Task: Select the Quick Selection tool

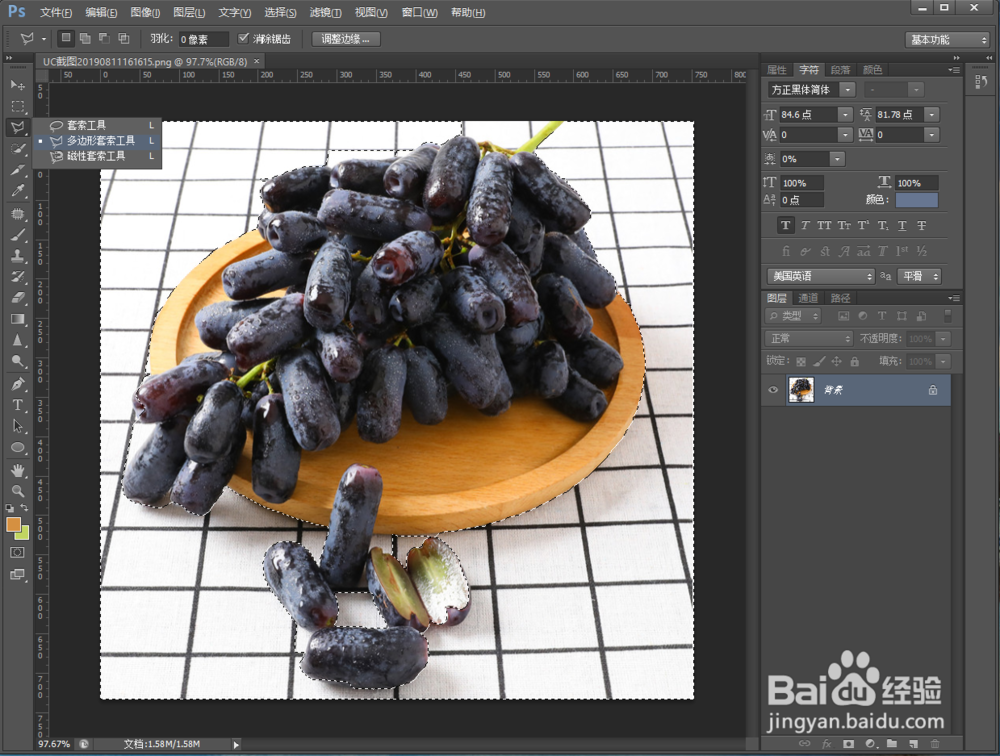Action: tap(18, 149)
